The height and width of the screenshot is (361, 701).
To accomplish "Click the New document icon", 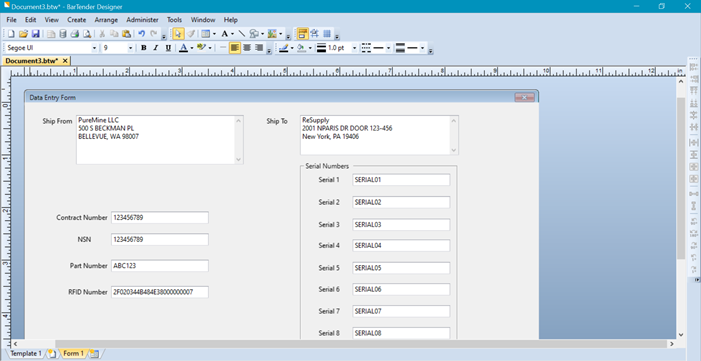I will (11, 34).
